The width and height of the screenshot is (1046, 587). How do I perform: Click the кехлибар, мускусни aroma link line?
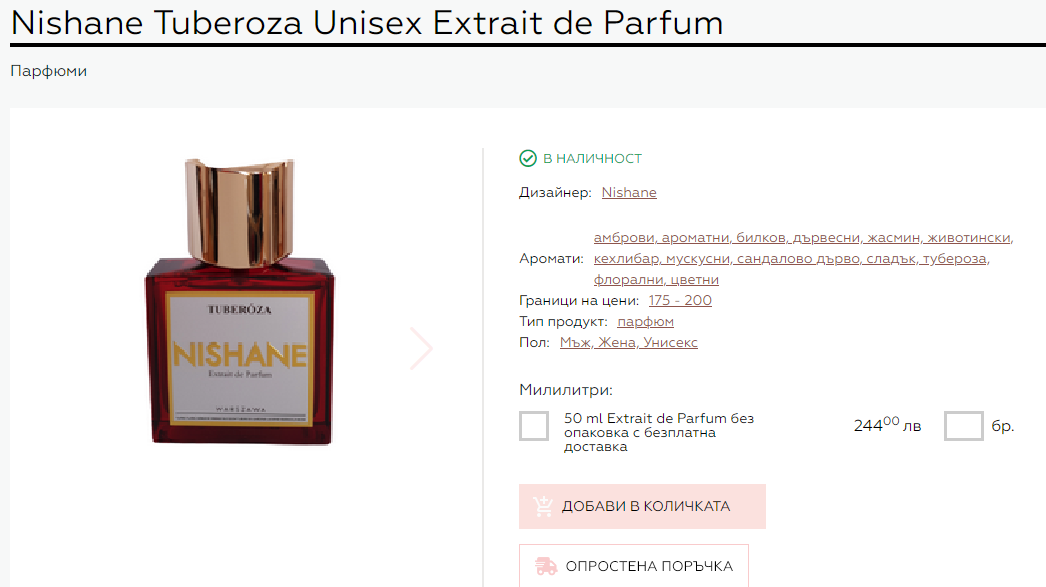(791, 258)
